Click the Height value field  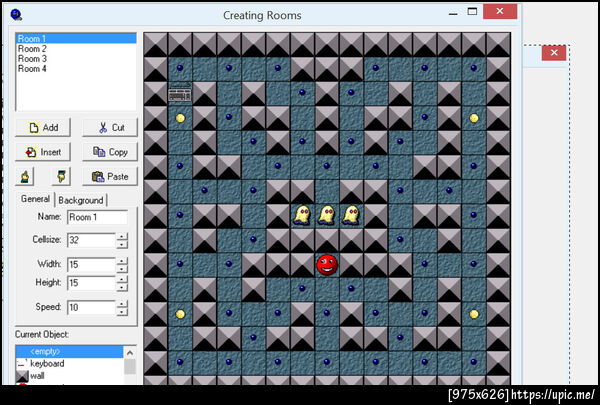tap(91, 283)
